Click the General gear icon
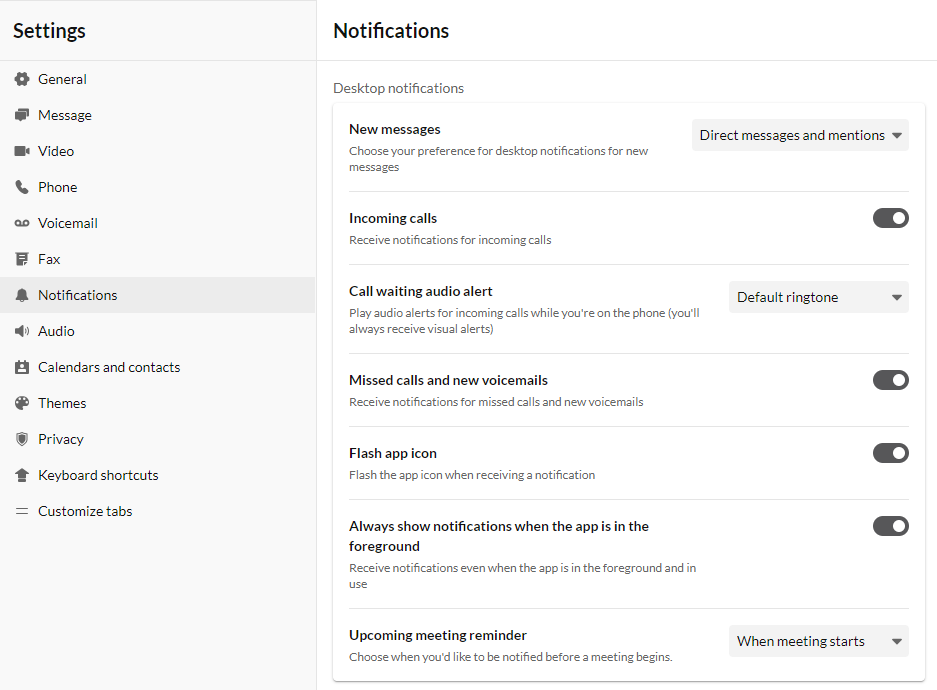Image resolution: width=937 pixels, height=690 pixels. click(x=22, y=79)
